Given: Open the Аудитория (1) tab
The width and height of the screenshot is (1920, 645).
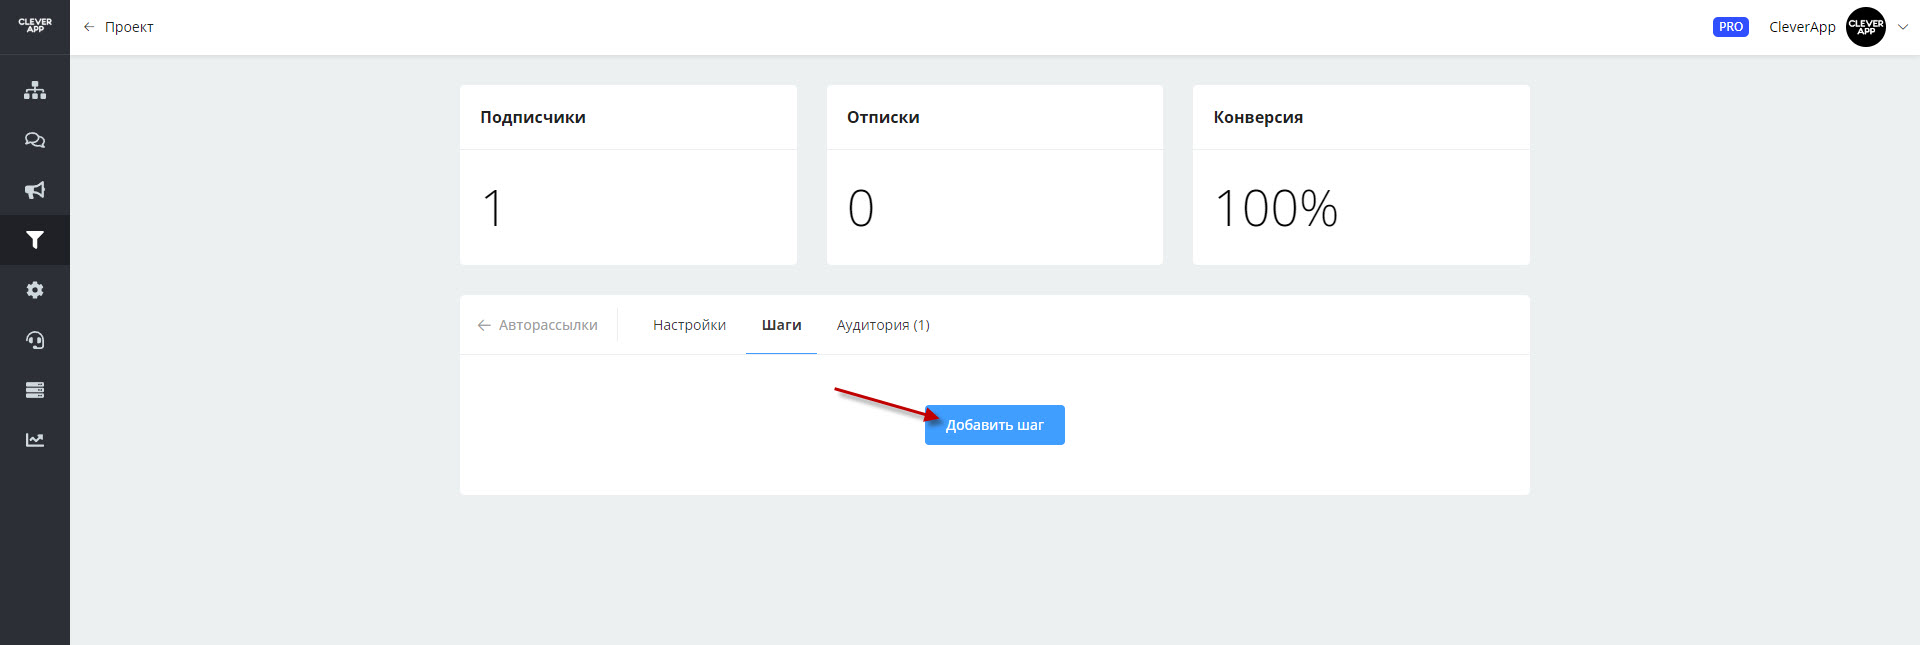Looking at the screenshot, I should tap(883, 325).
